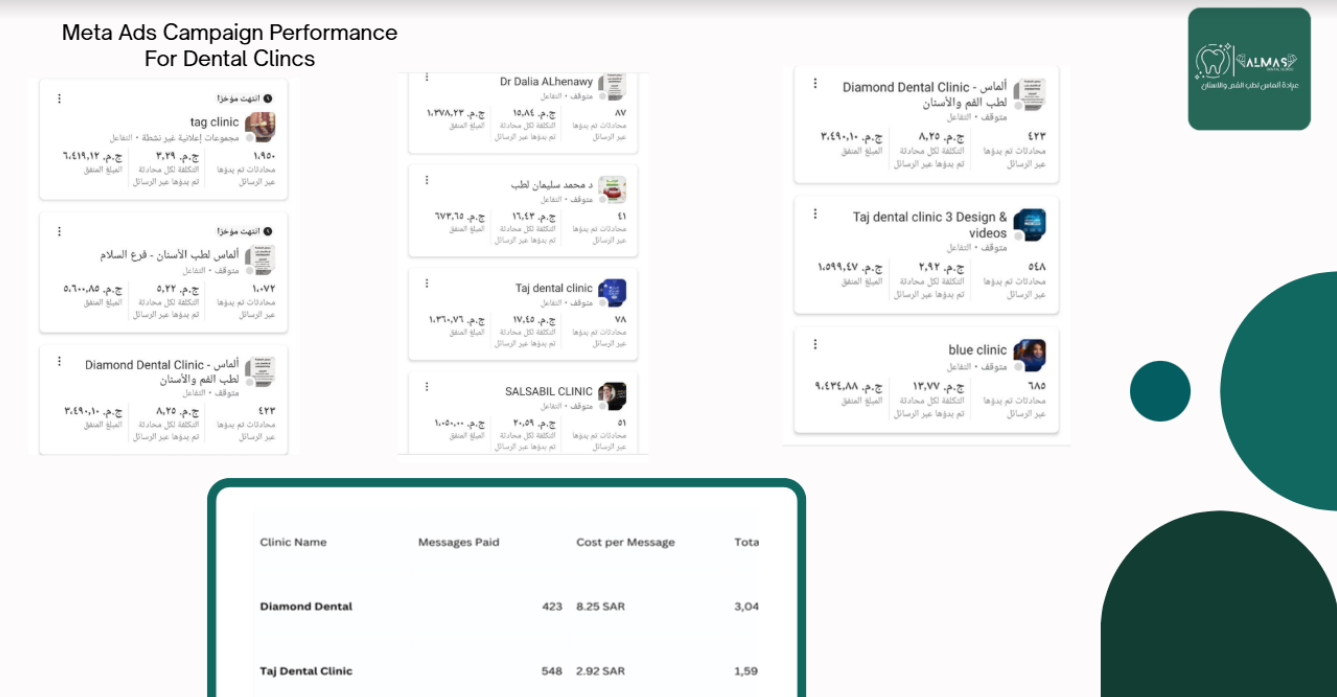Click the tag clinic profile thumbnail
1337x697 pixels.
(260, 127)
